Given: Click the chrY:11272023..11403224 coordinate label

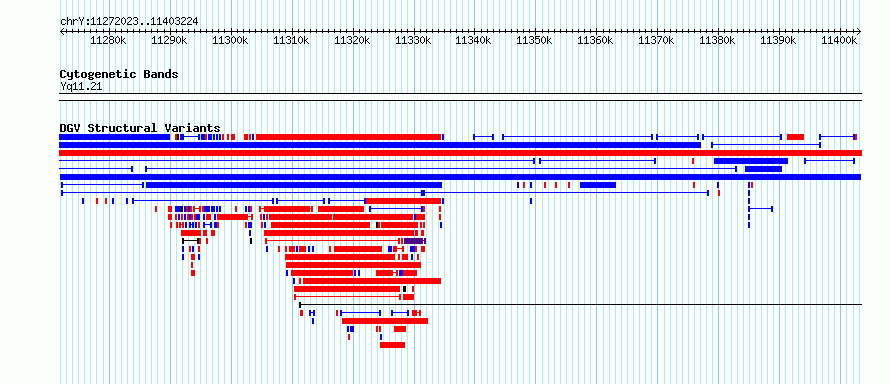Looking at the screenshot, I should click(129, 21).
